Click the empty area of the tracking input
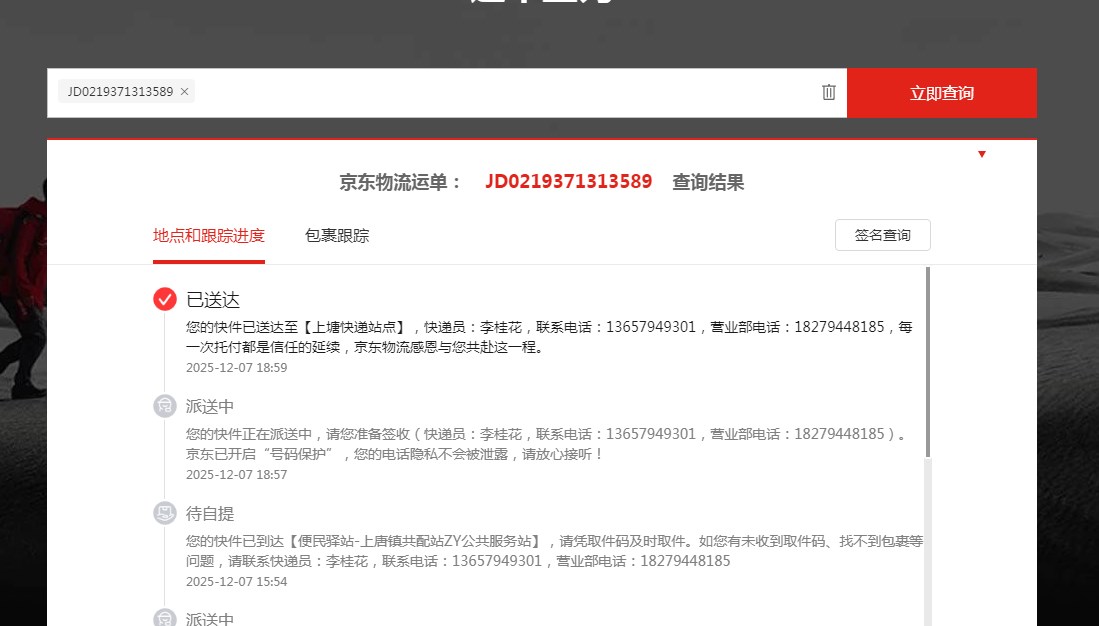The height and width of the screenshot is (626, 1099). (500, 92)
